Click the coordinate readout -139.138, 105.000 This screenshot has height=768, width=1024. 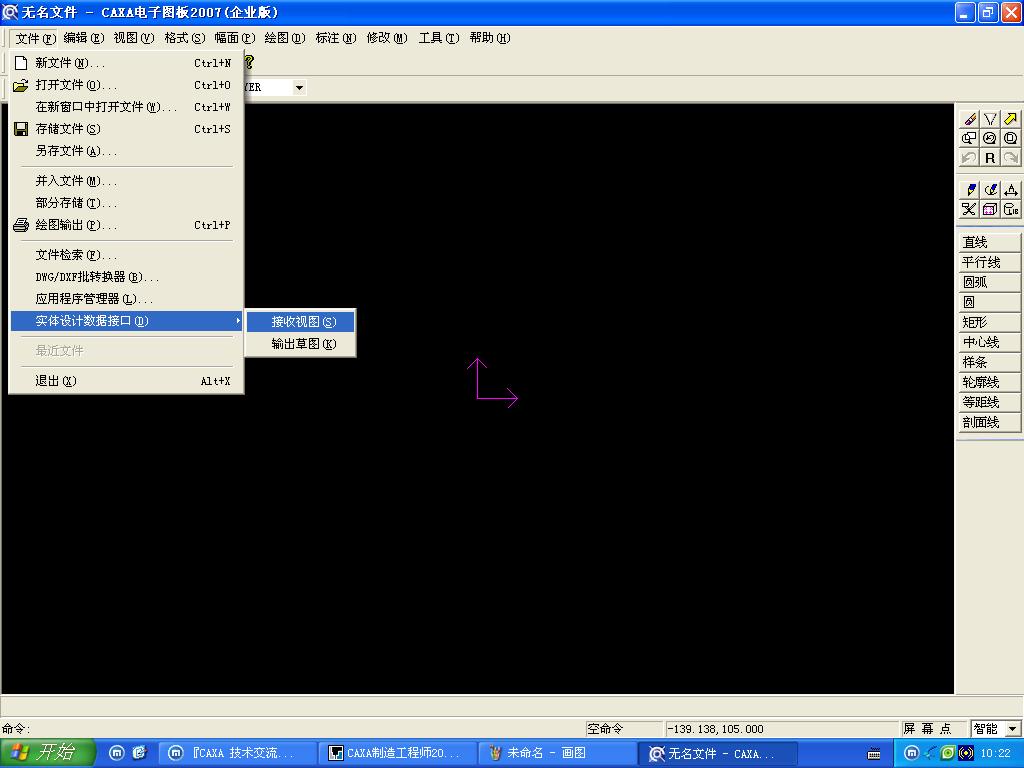coord(781,729)
